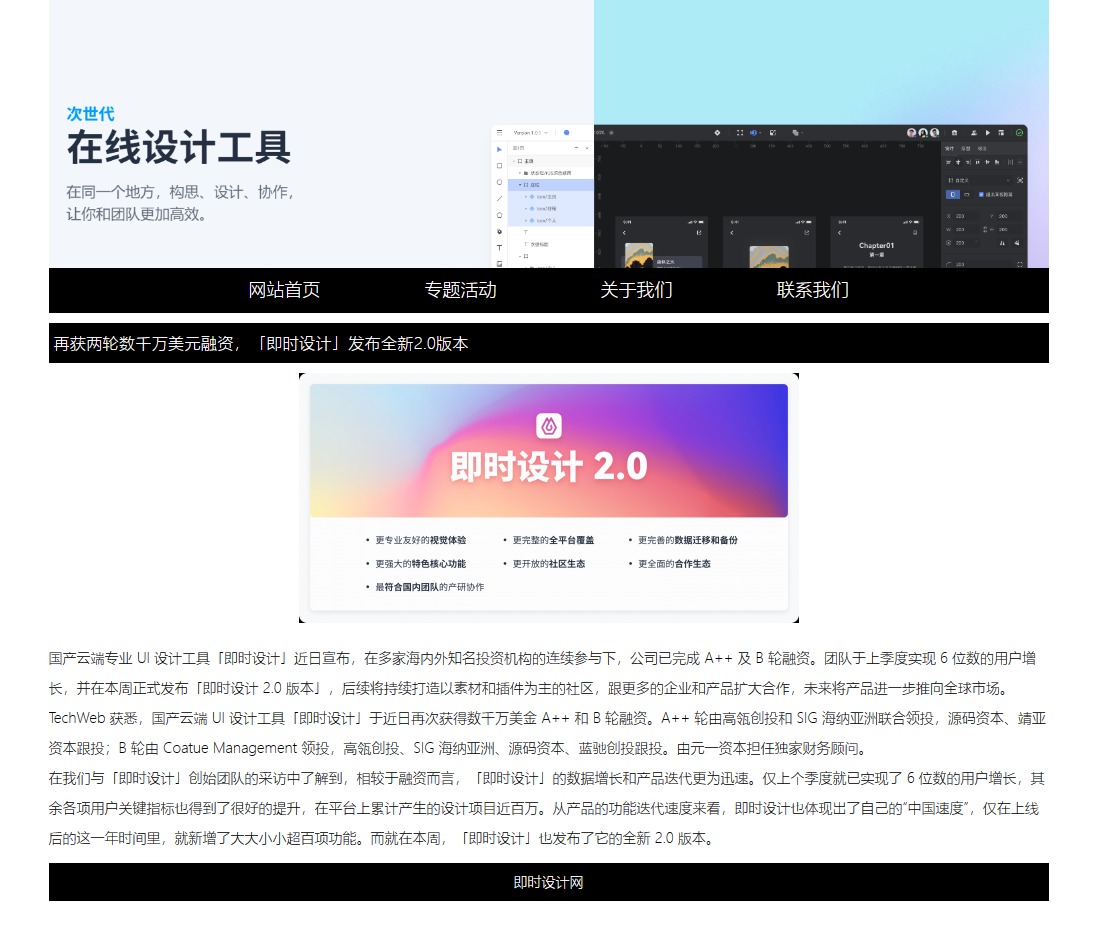Viewport: 1097px width, 937px height.
Task: Click the green checkmark status icon
Action: [x=1019, y=132]
